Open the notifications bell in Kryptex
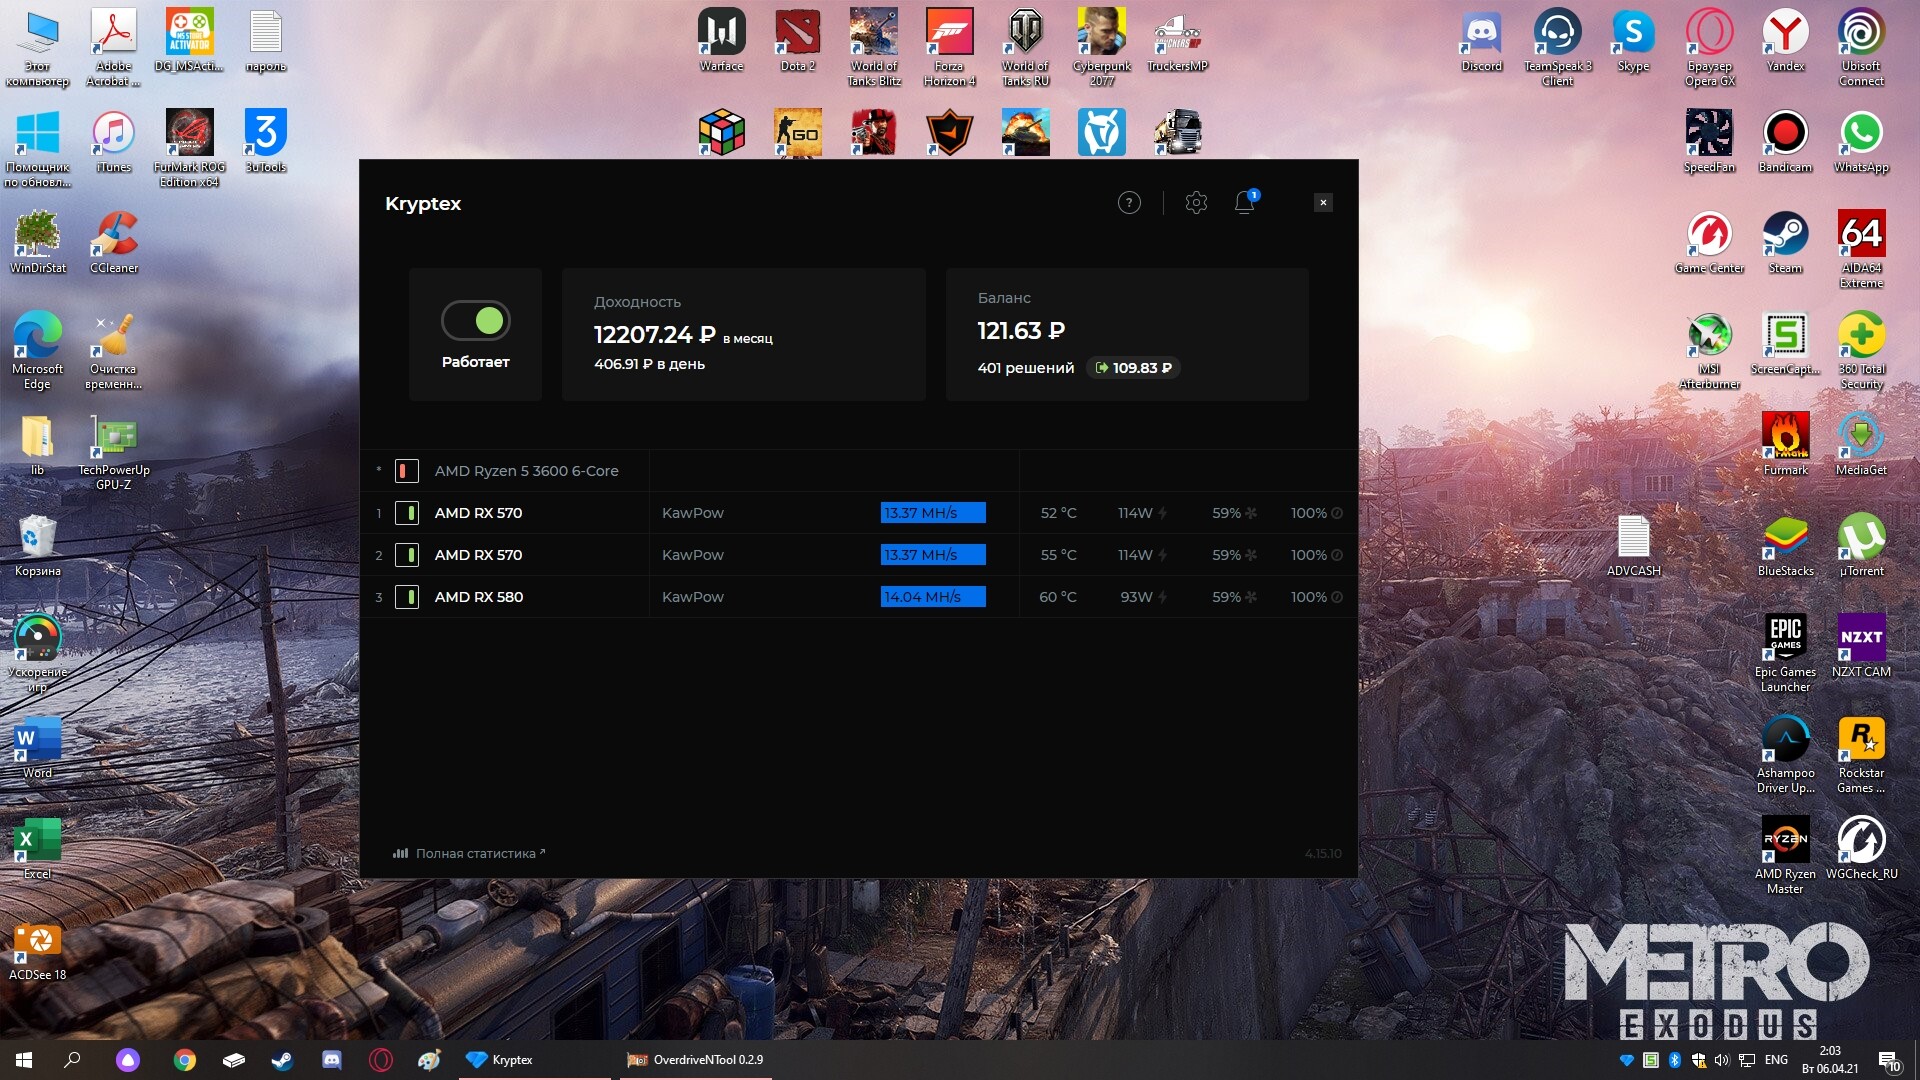This screenshot has width=1920, height=1080. [1244, 203]
